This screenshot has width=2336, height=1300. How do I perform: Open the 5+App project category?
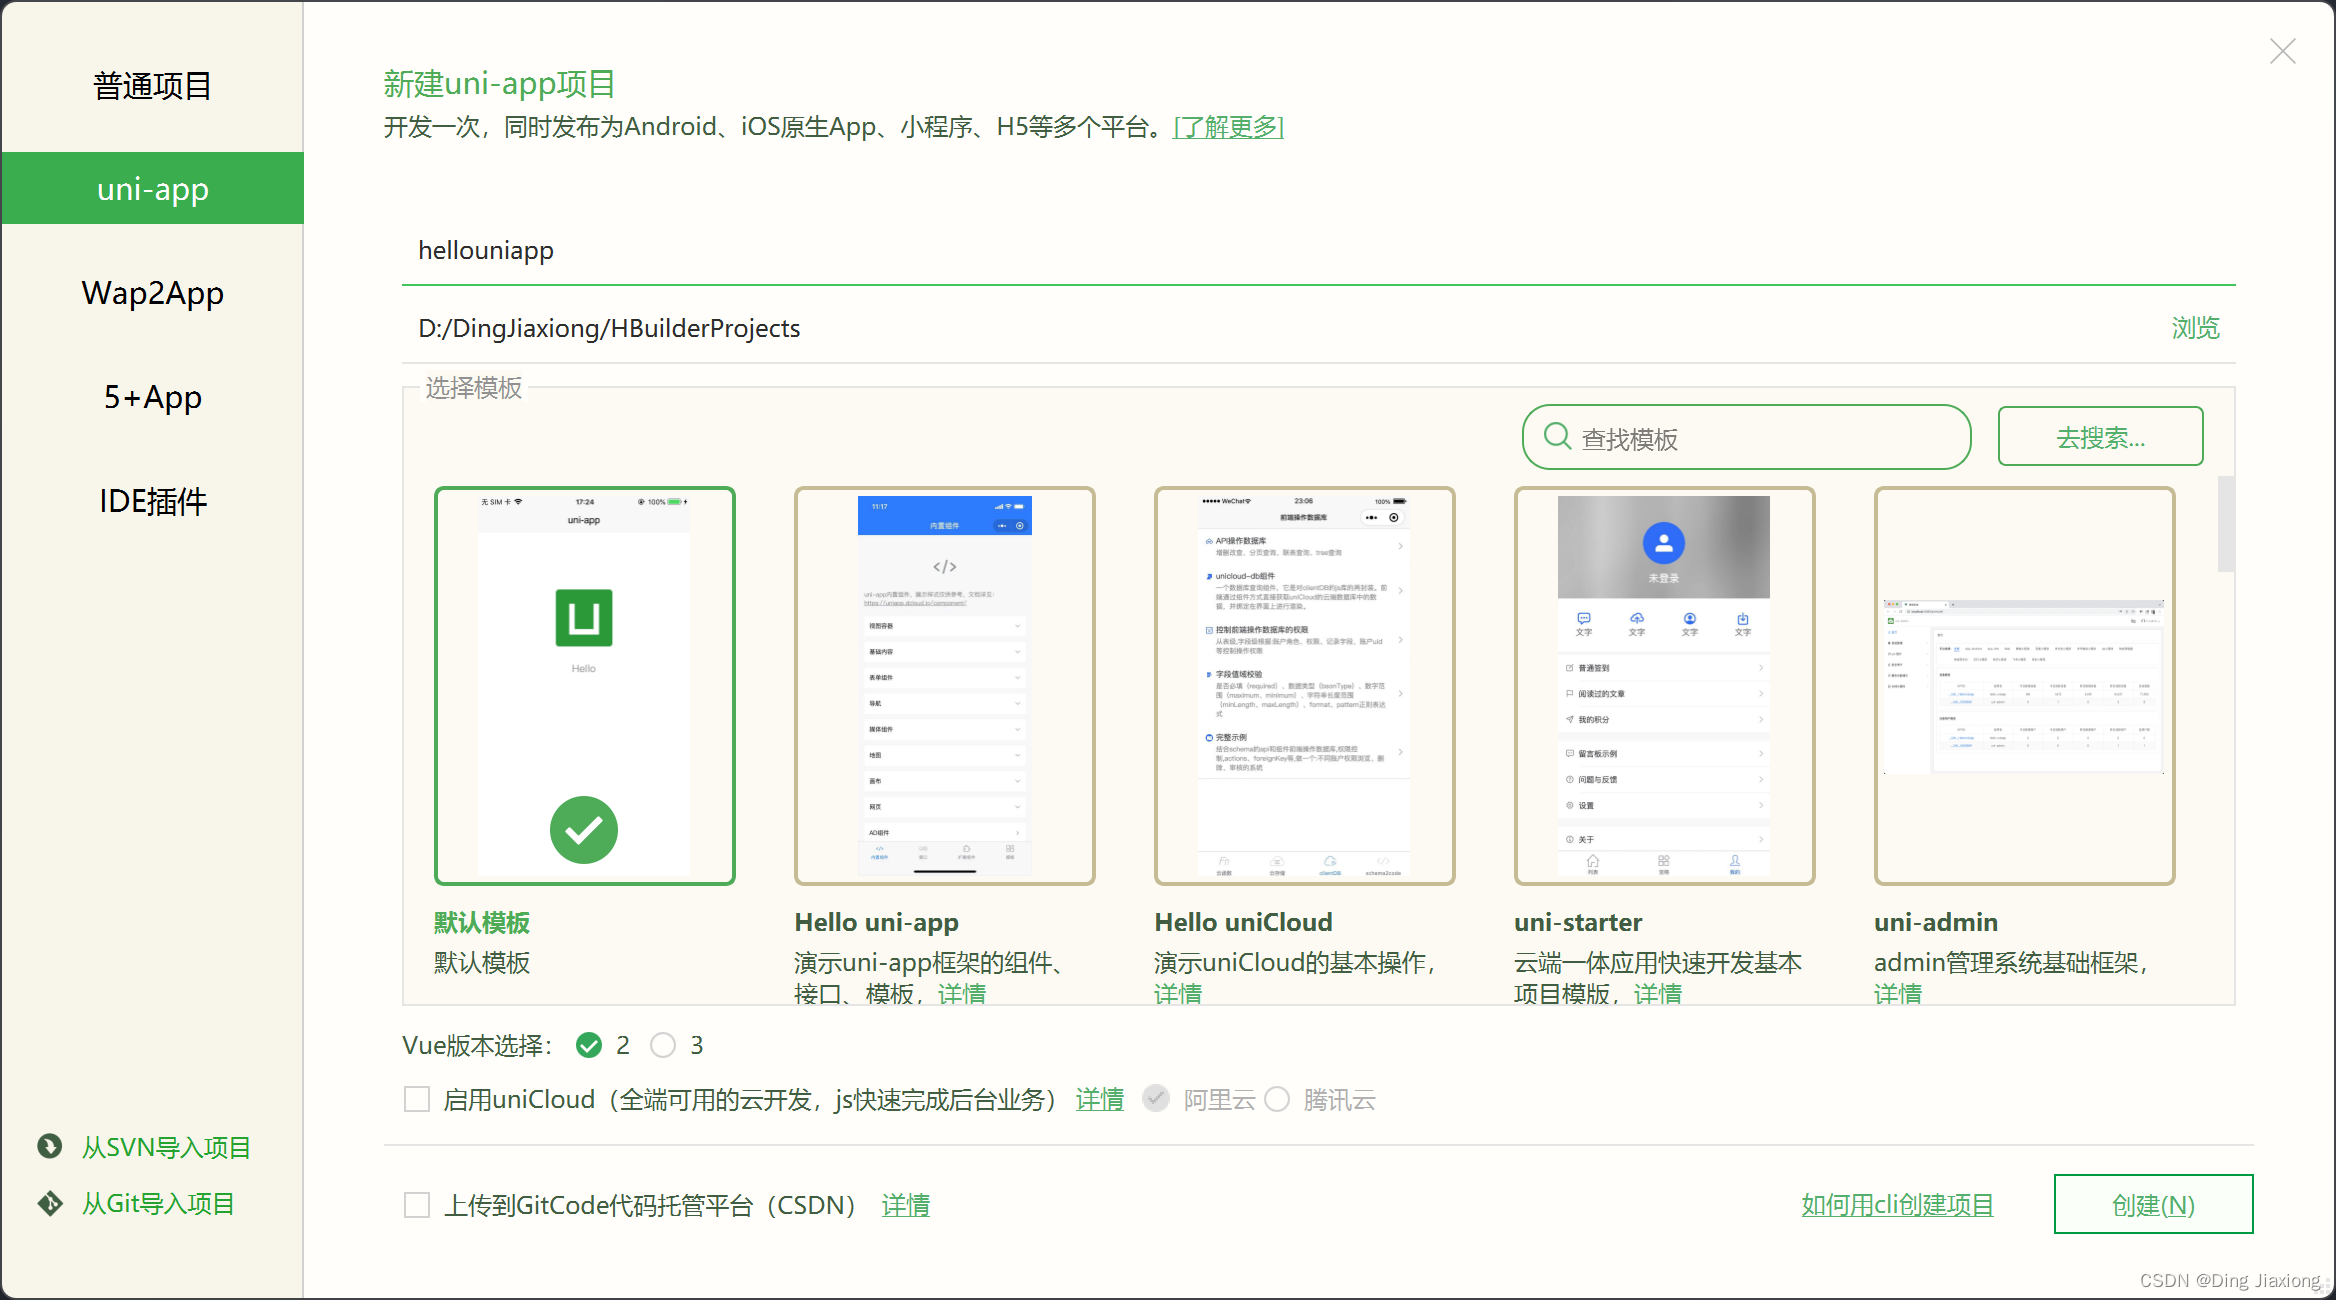pos(152,397)
